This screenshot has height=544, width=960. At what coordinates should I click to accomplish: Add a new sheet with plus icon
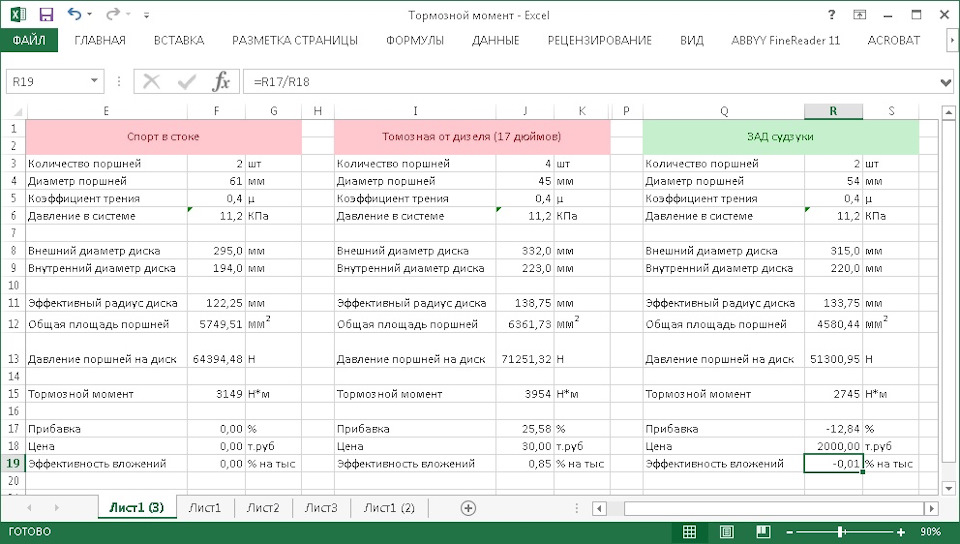click(x=468, y=508)
